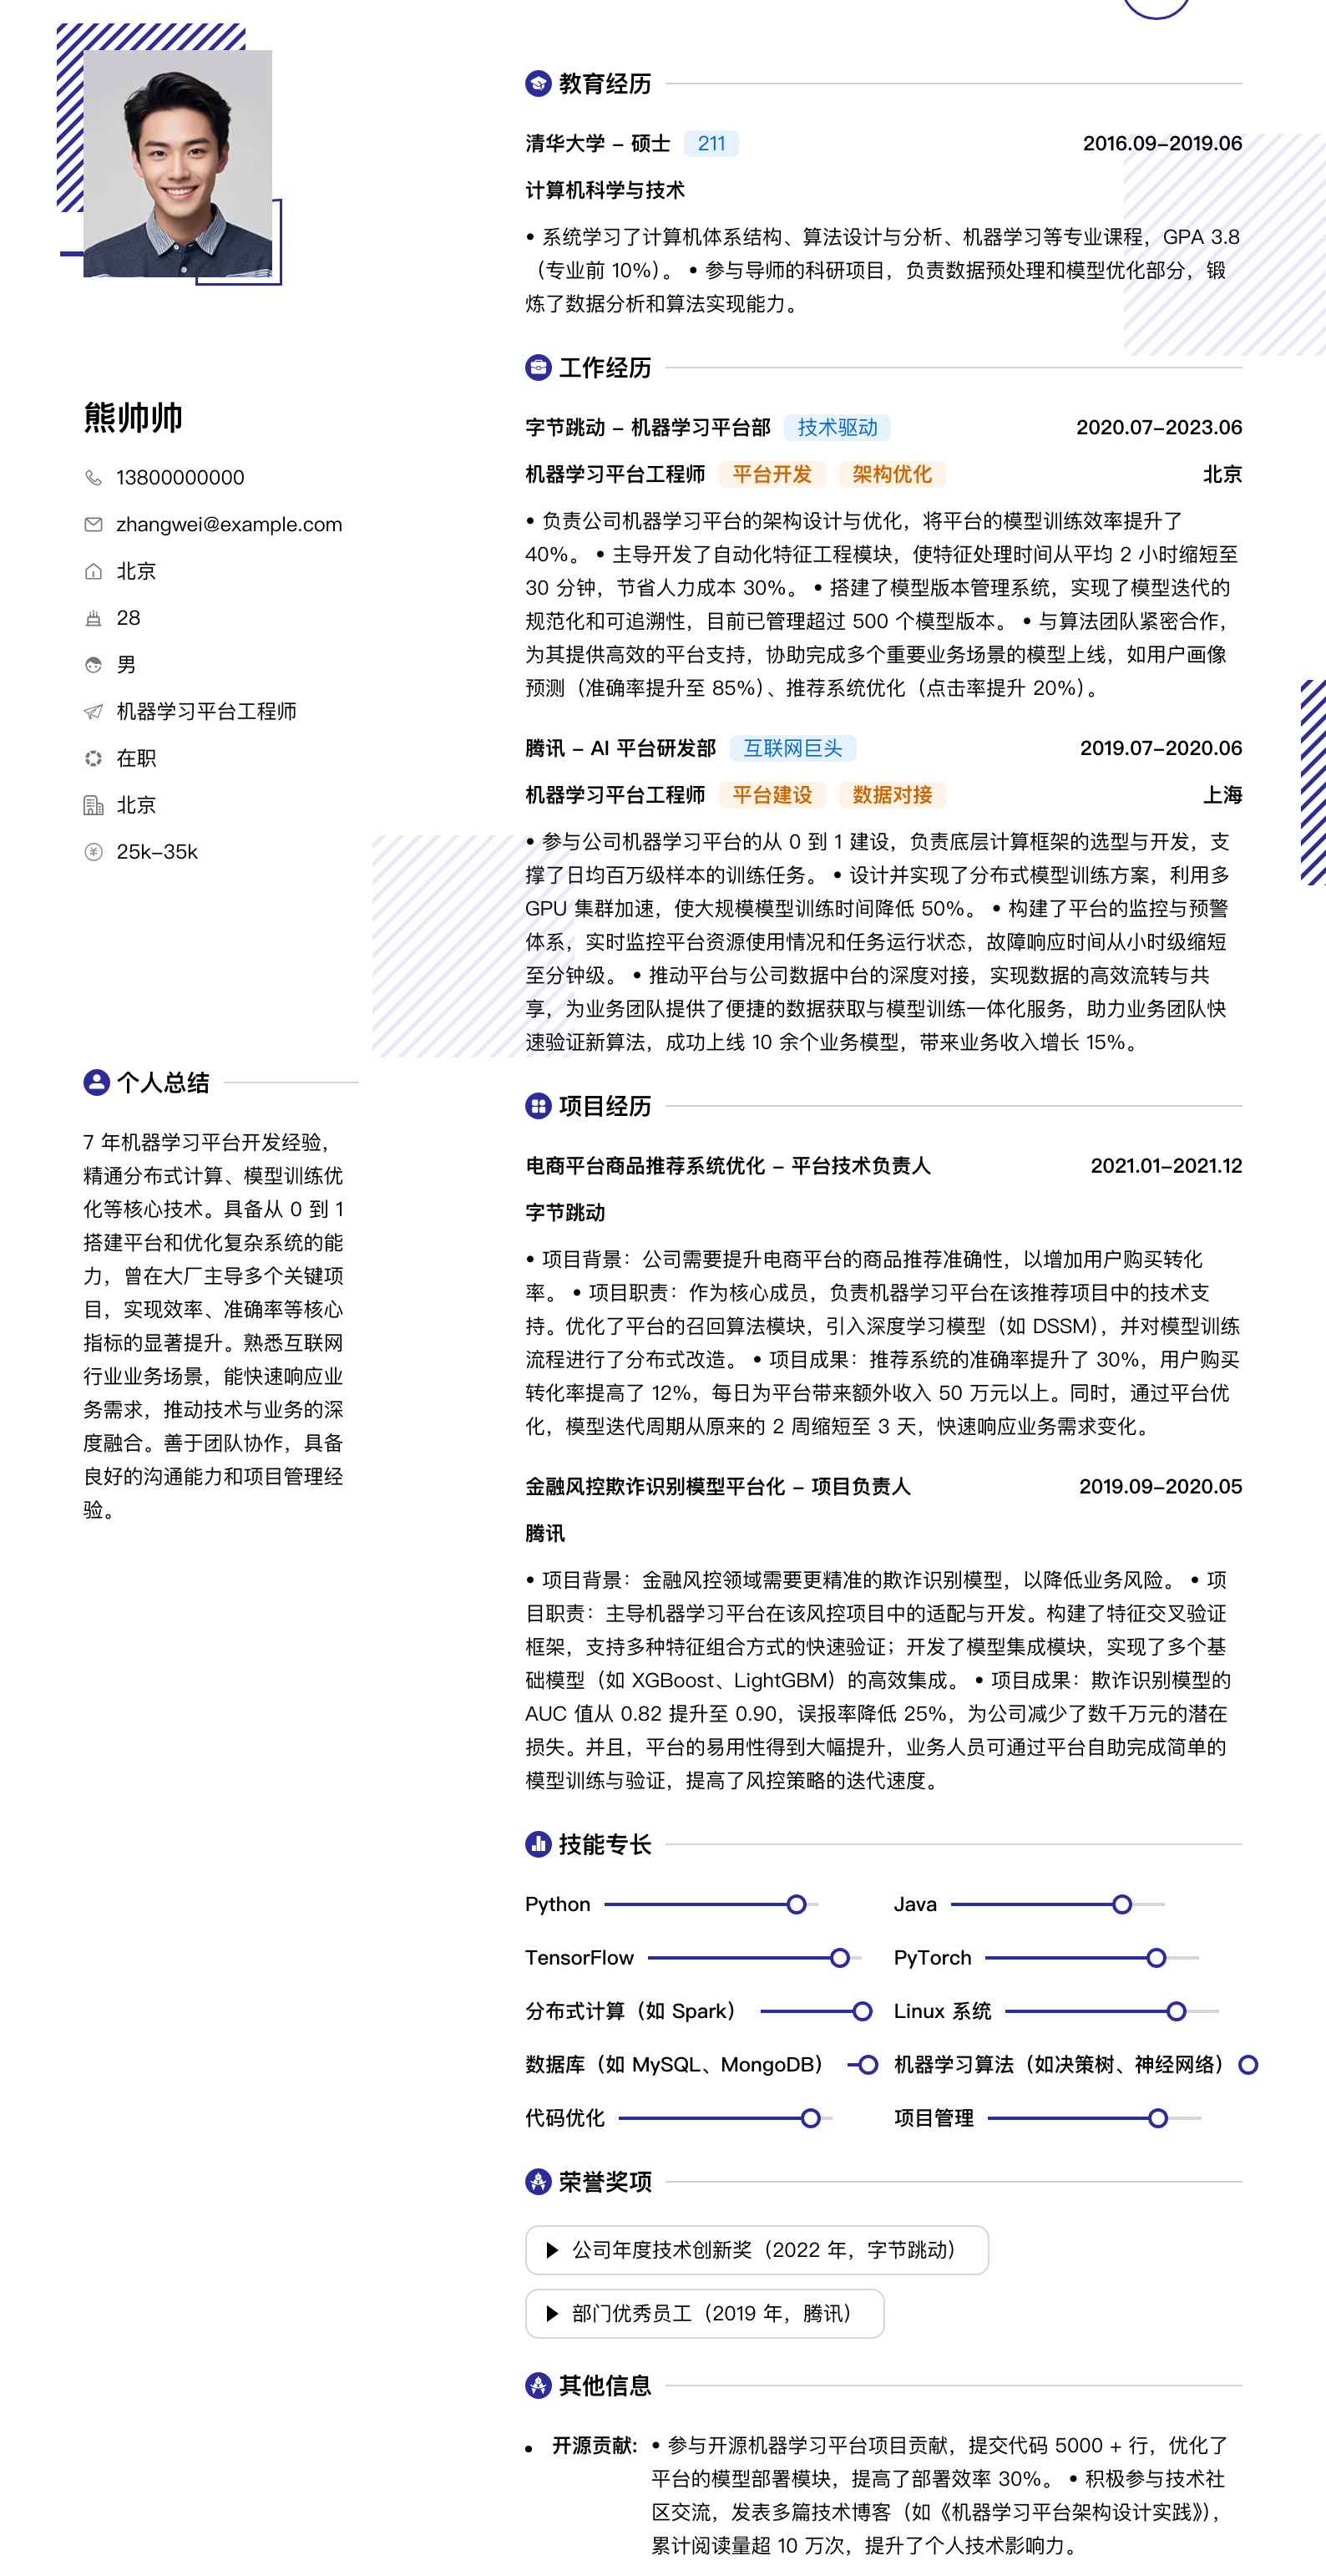The width and height of the screenshot is (1326, 2576).
Task: Click the date 2019.07–2020.06
Action: 1161,748
